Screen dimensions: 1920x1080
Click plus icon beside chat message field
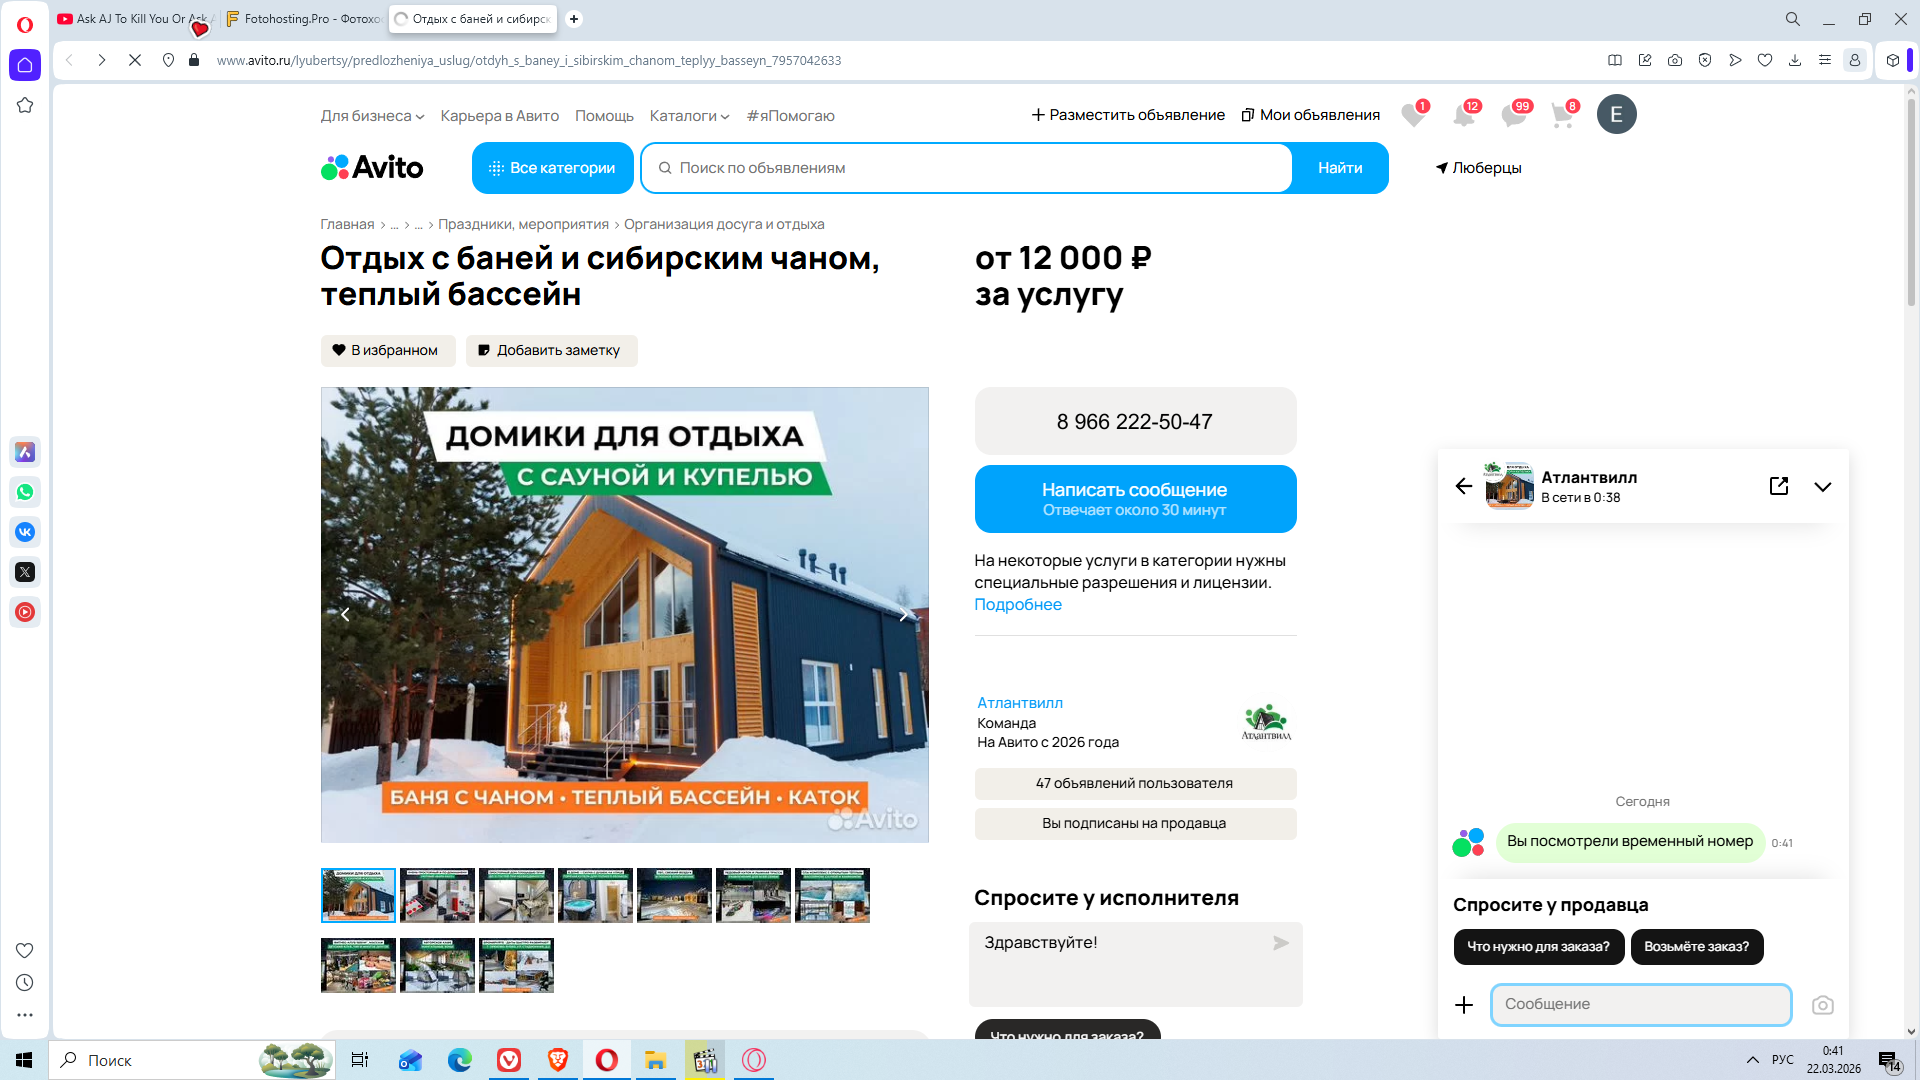[1464, 1005]
